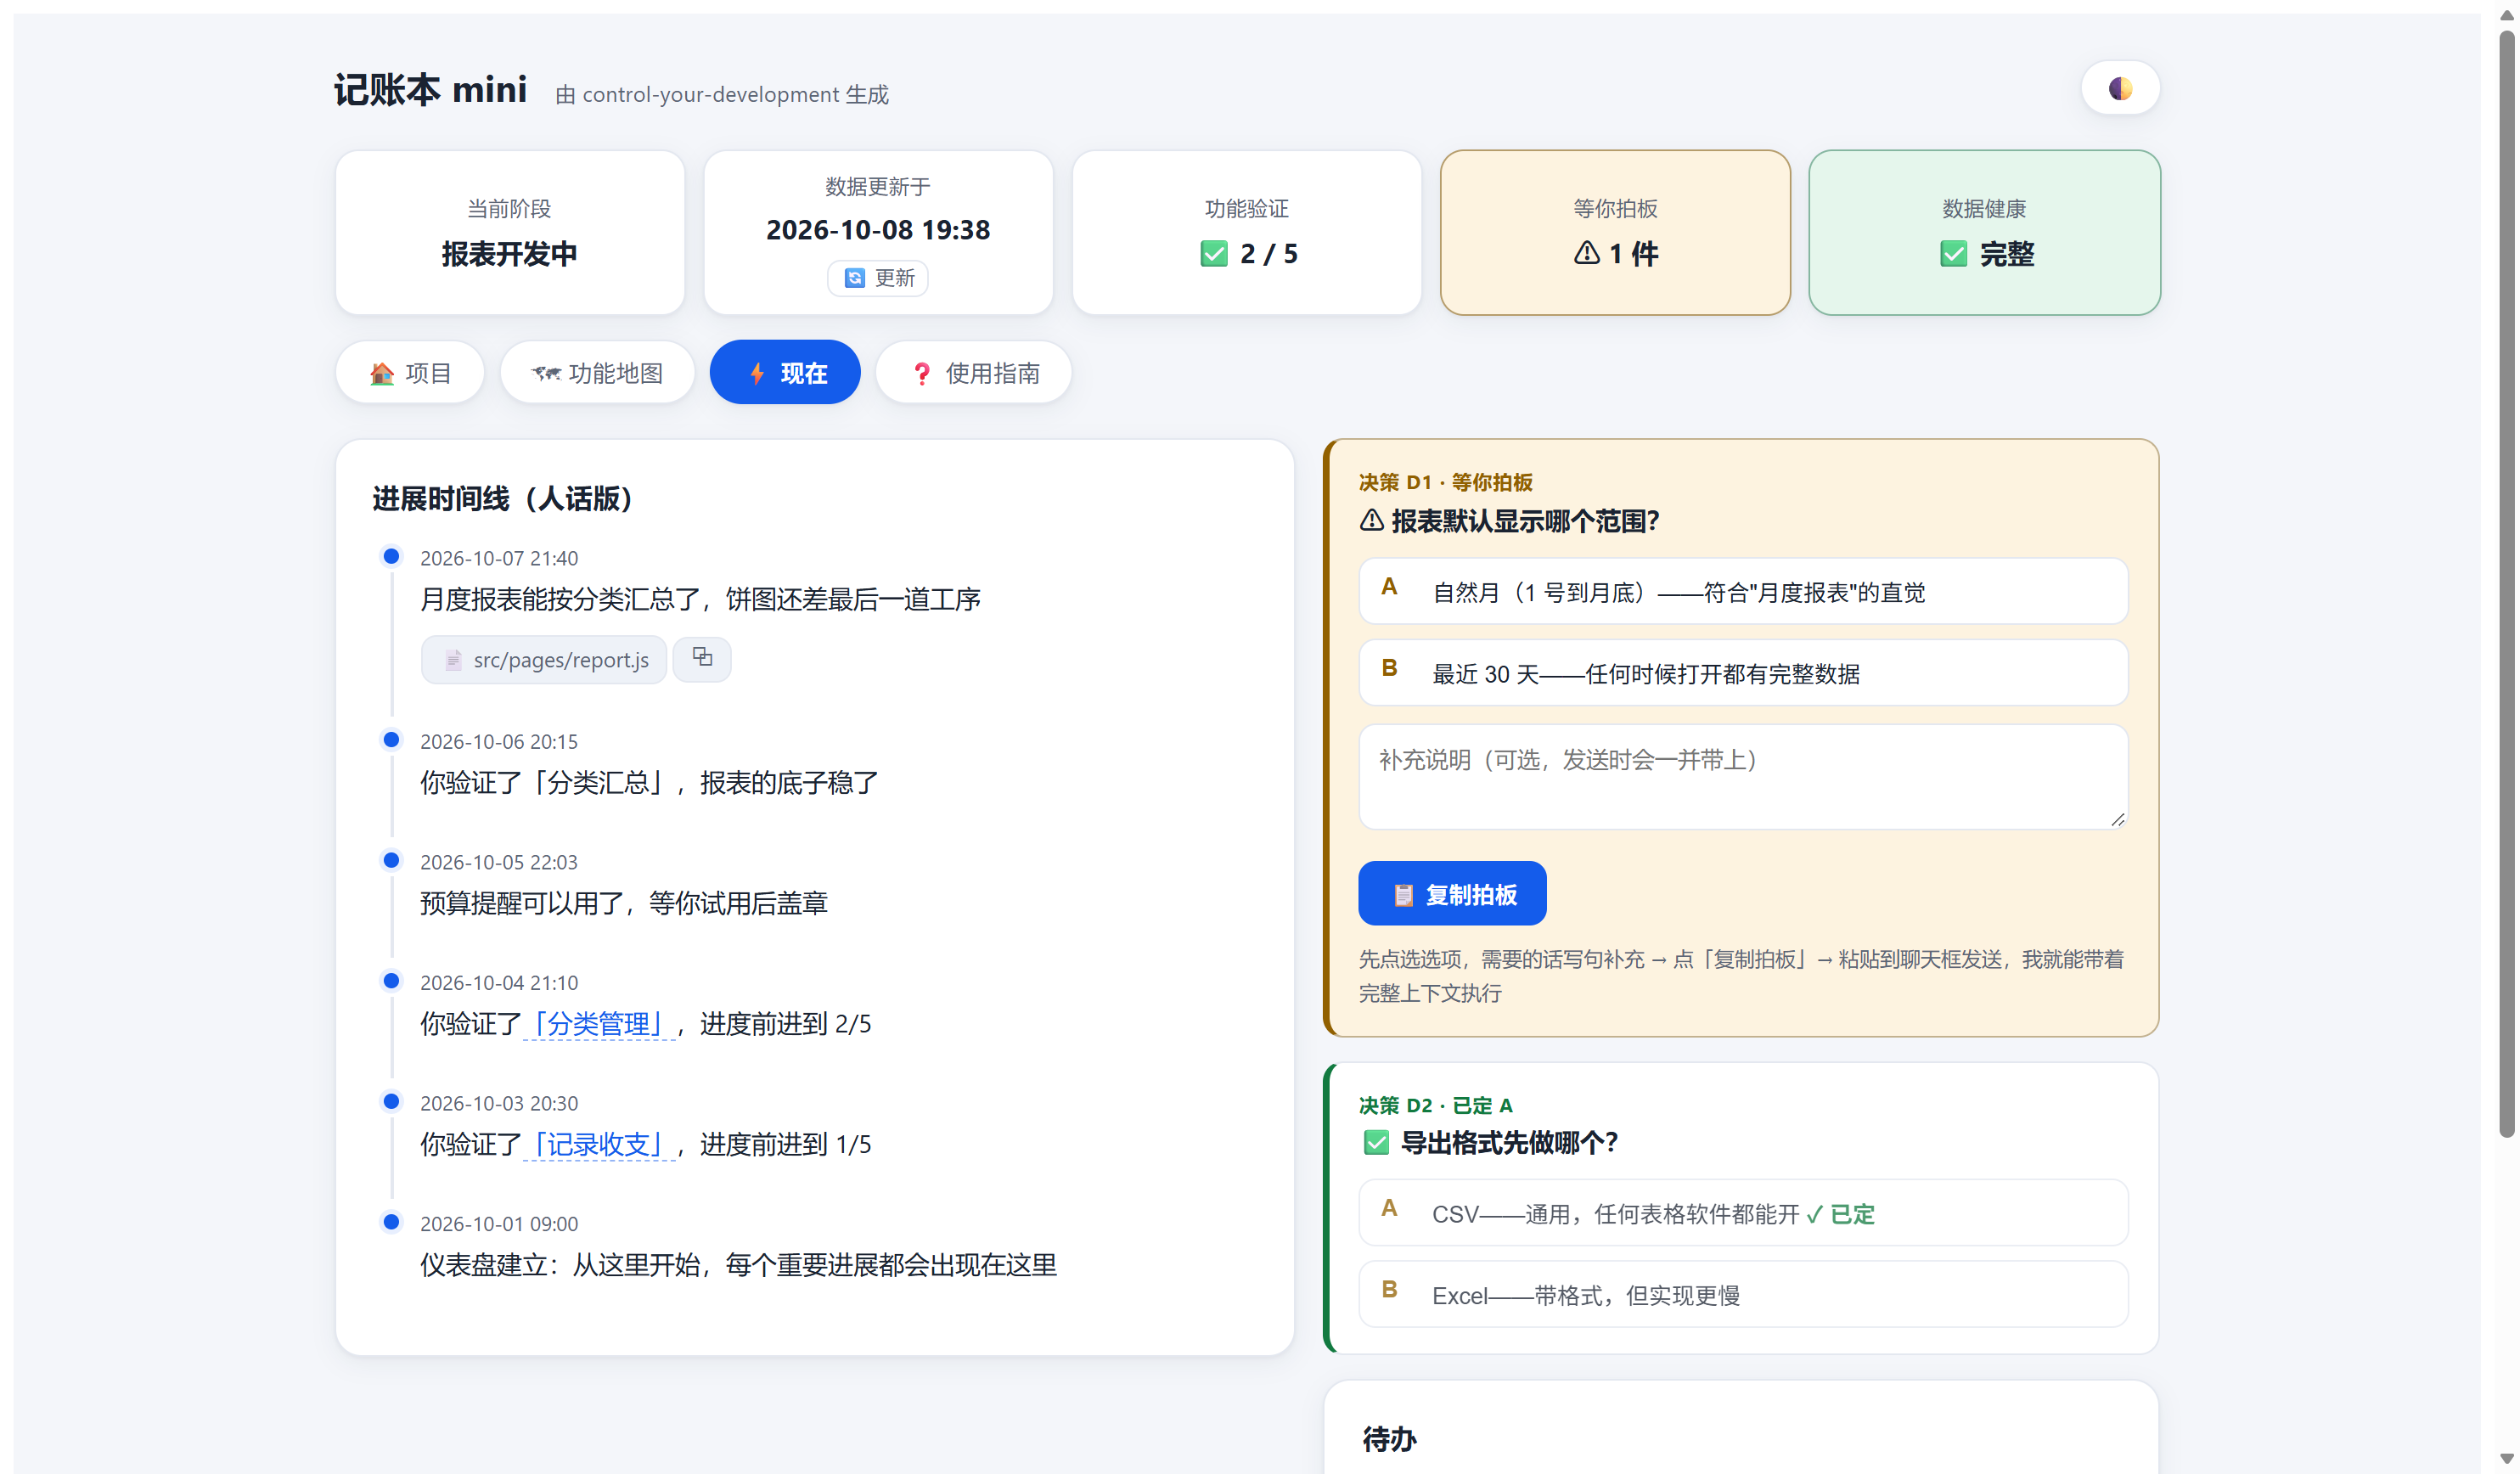Click the text 月度报表能按分类汇总了
This screenshot has height=1474, width=2520.
click(x=560, y=599)
